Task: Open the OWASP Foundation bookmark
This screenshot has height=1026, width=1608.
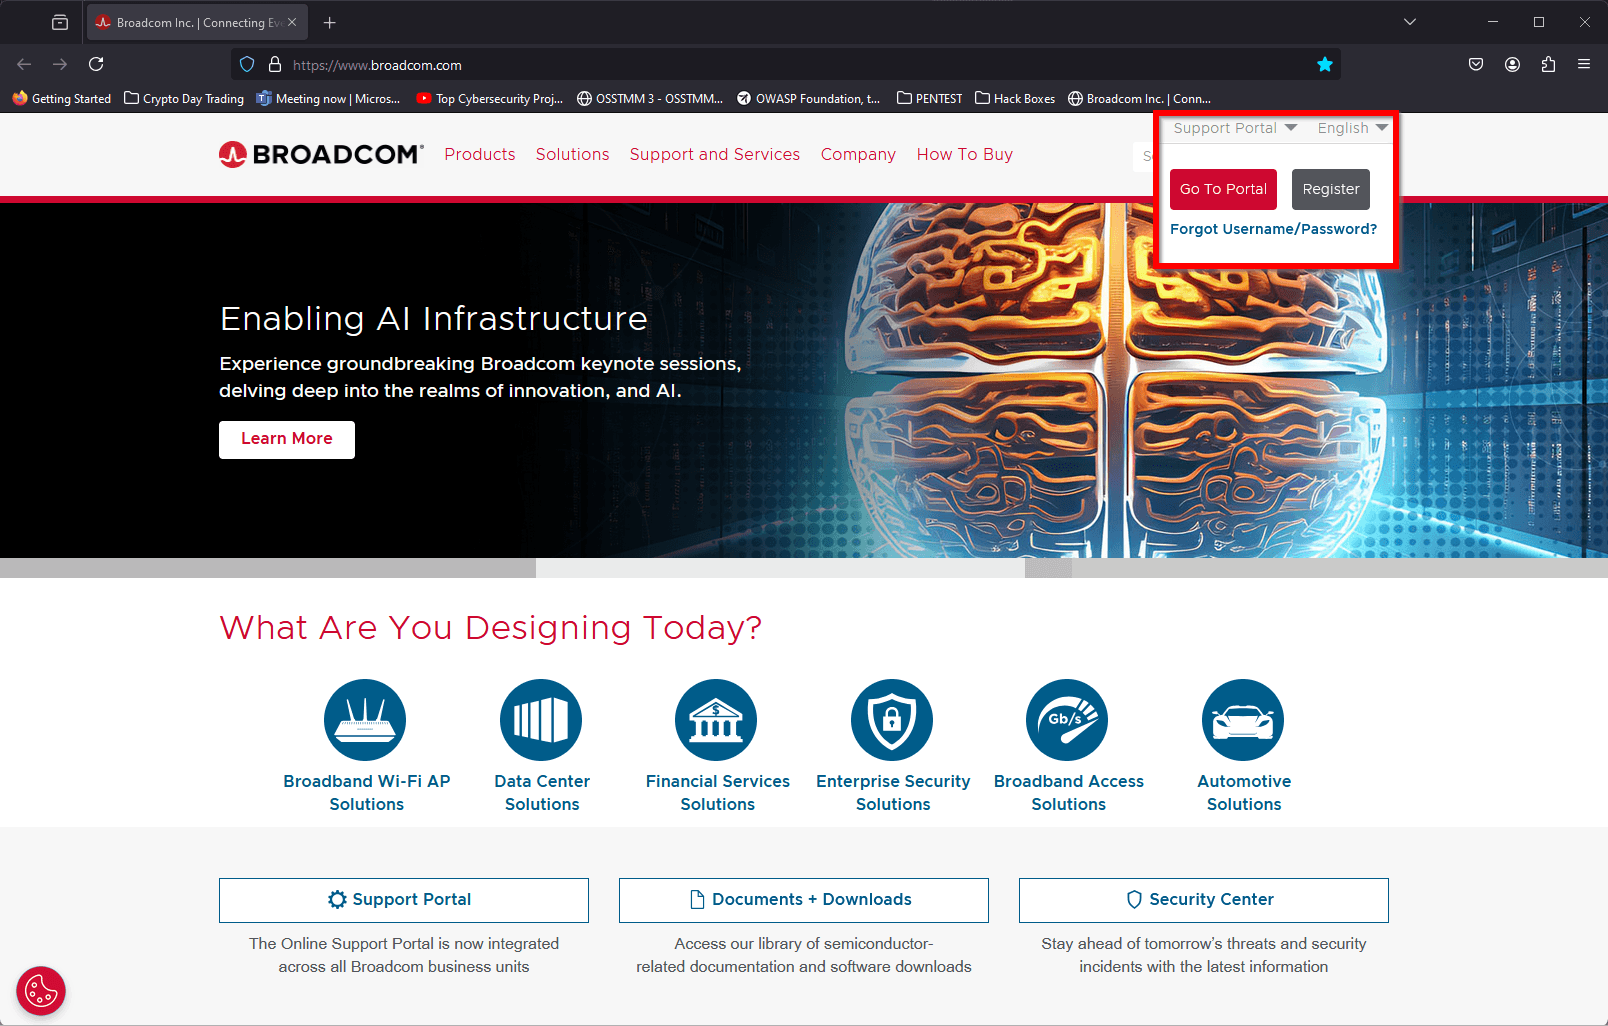Action: [809, 98]
